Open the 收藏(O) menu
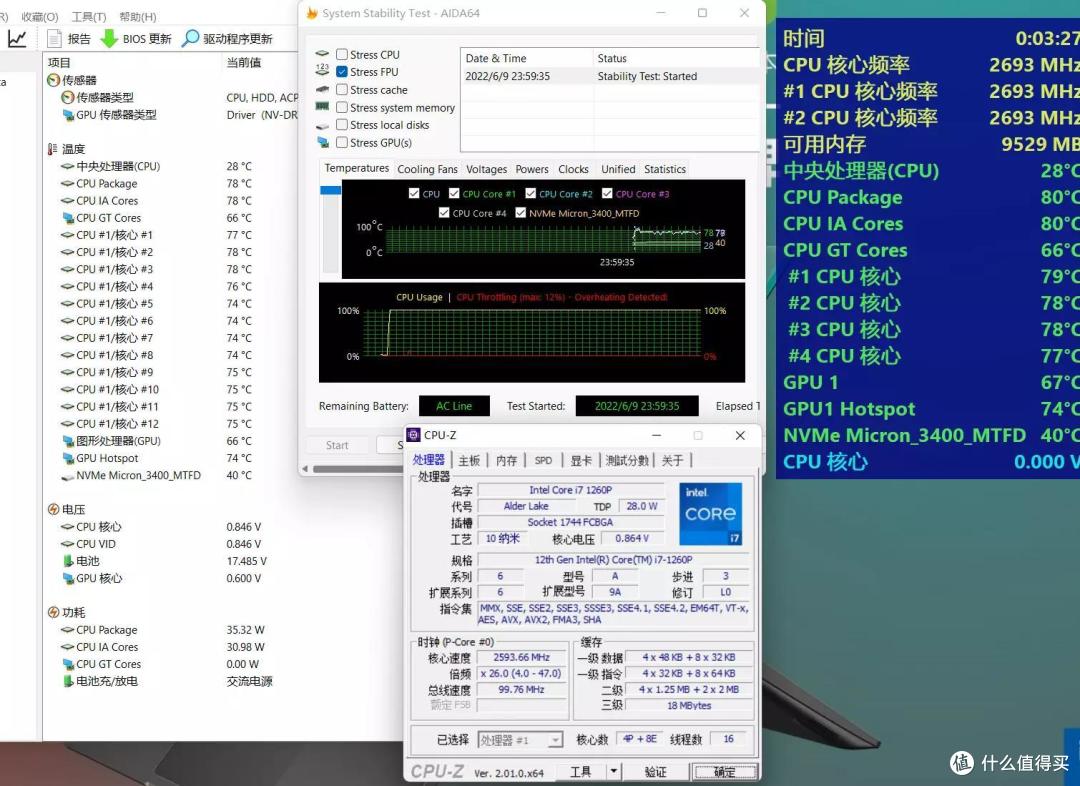The width and height of the screenshot is (1080, 786). click(40, 17)
